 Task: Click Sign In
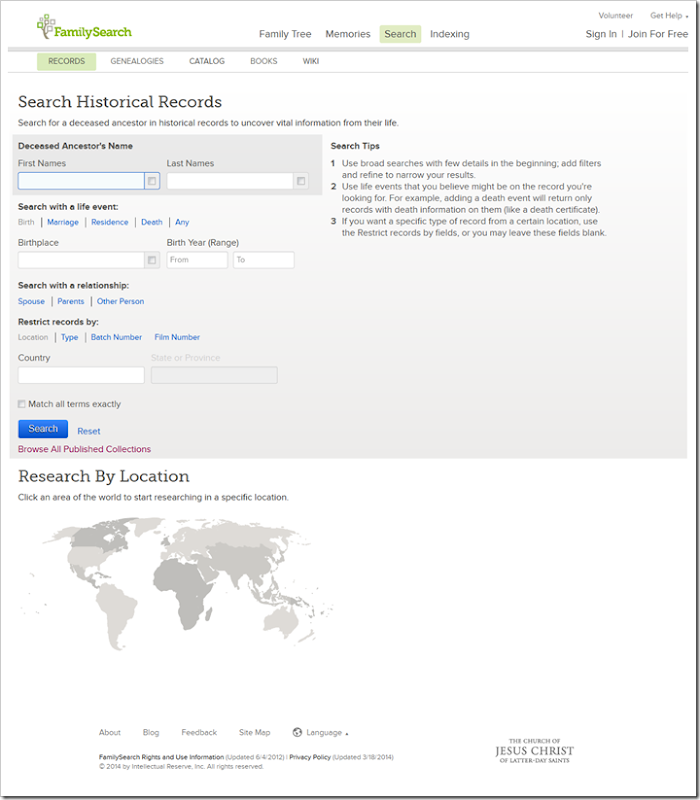(x=601, y=34)
